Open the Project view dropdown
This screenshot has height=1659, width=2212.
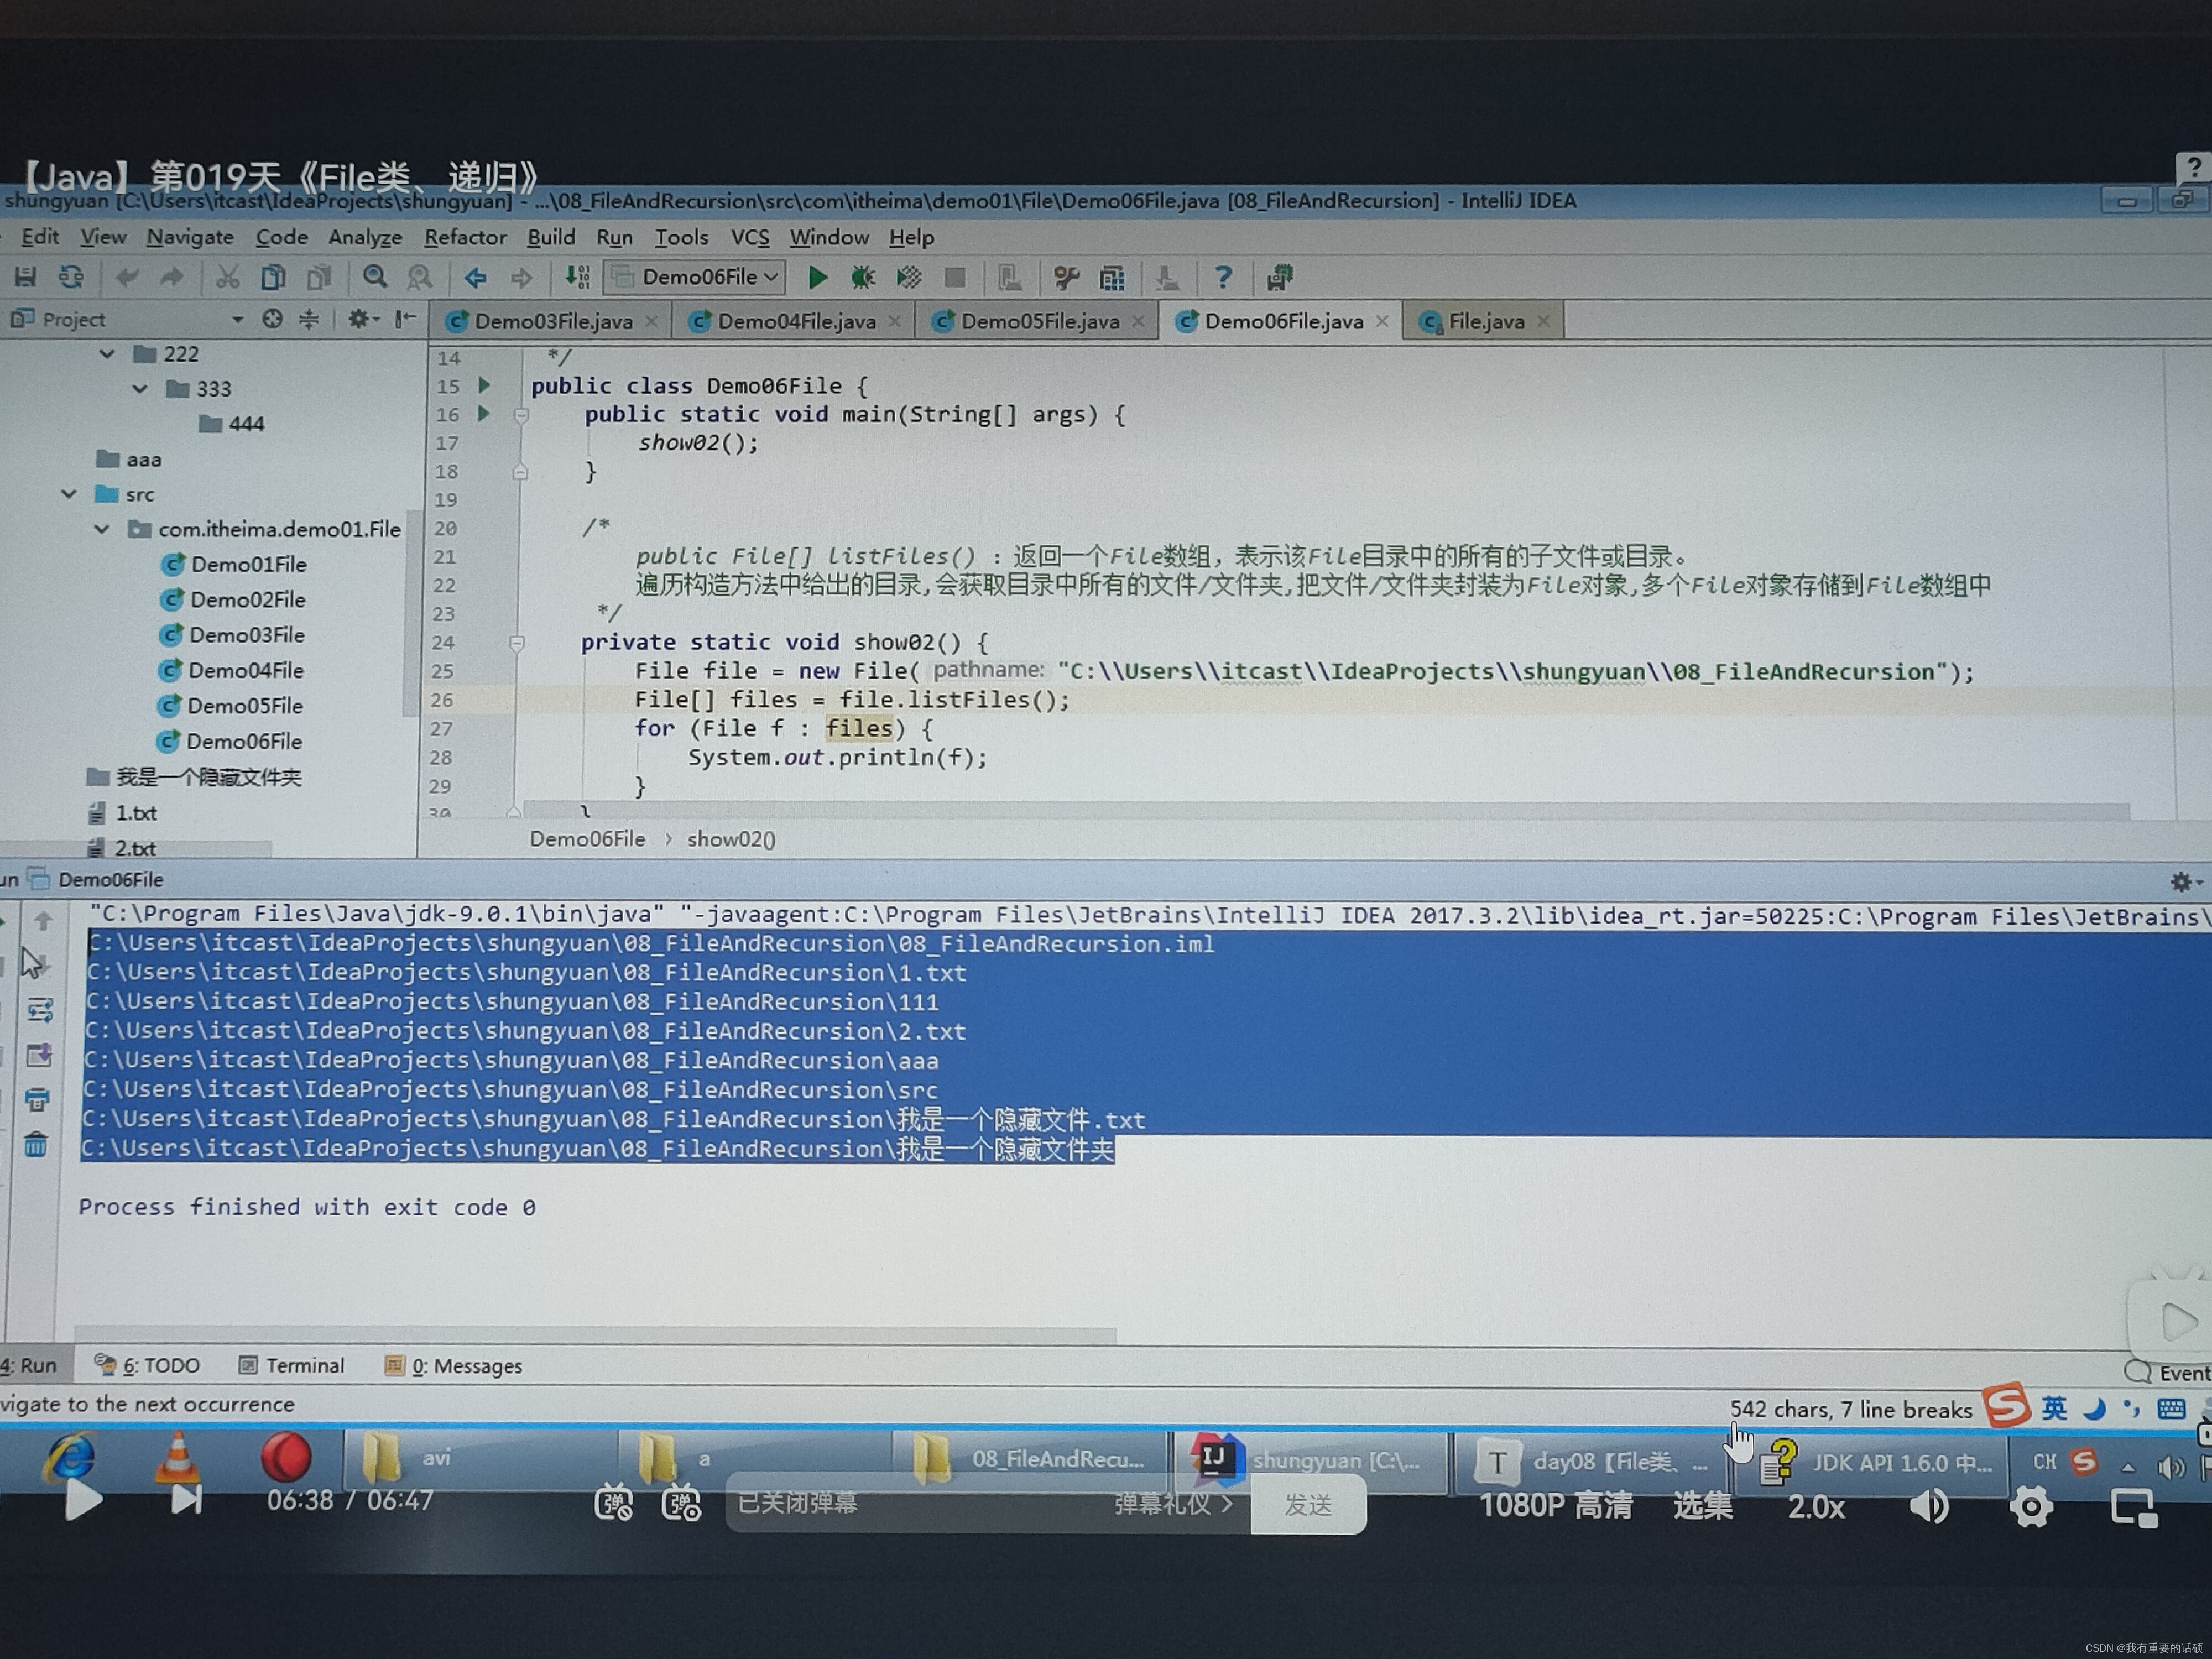pyautogui.click(x=237, y=319)
